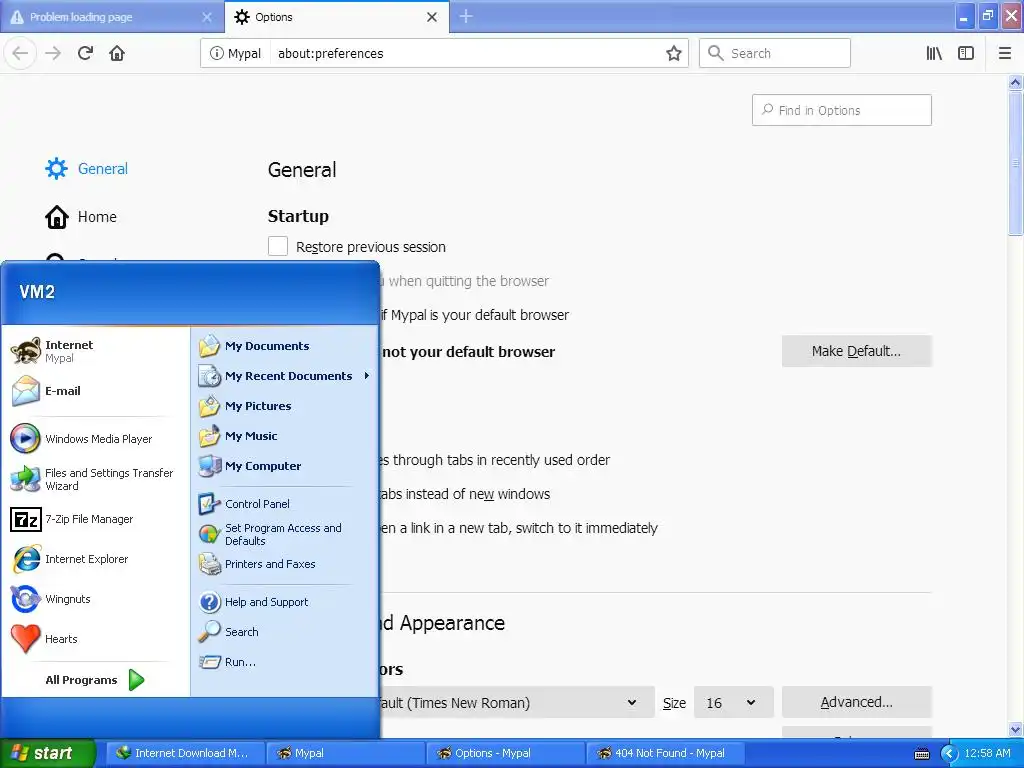Click the 12:58 AM taskbar clock
This screenshot has width=1024, height=768.
point(987,753)
